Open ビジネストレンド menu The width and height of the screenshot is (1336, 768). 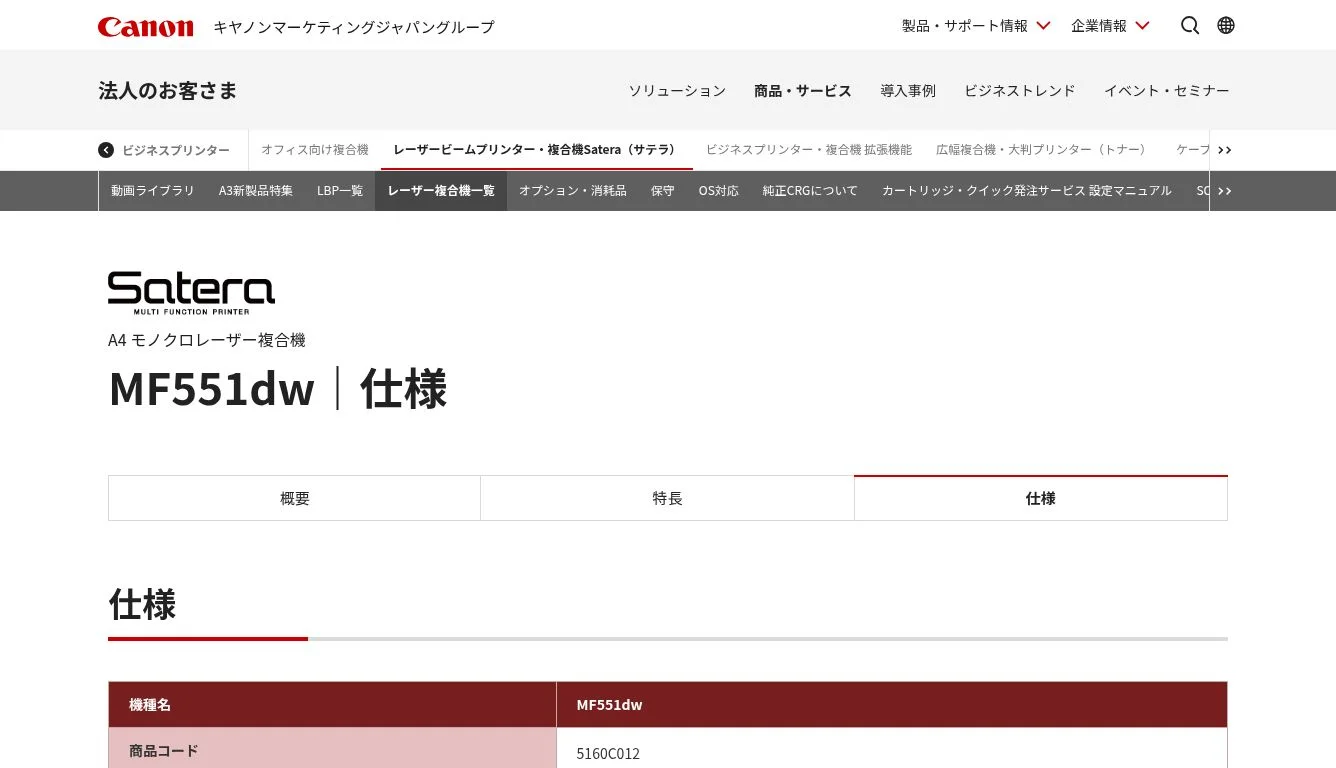(x=1020, y=91)
